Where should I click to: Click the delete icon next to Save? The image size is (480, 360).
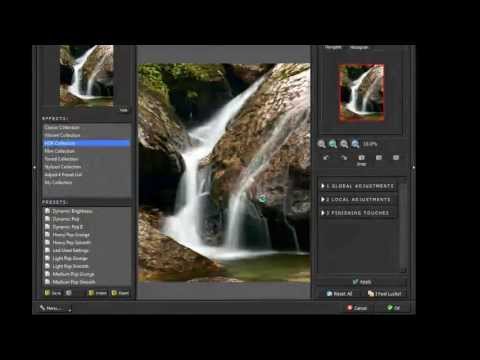69,293
